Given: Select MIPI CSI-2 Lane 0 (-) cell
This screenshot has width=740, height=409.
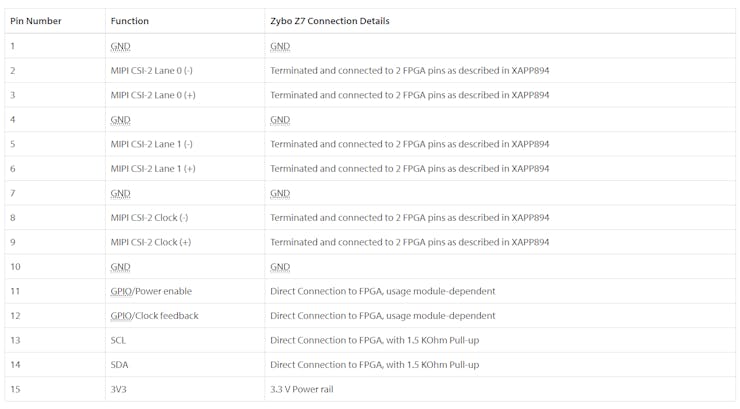Looking at the screenshot, I should [151, 71].
